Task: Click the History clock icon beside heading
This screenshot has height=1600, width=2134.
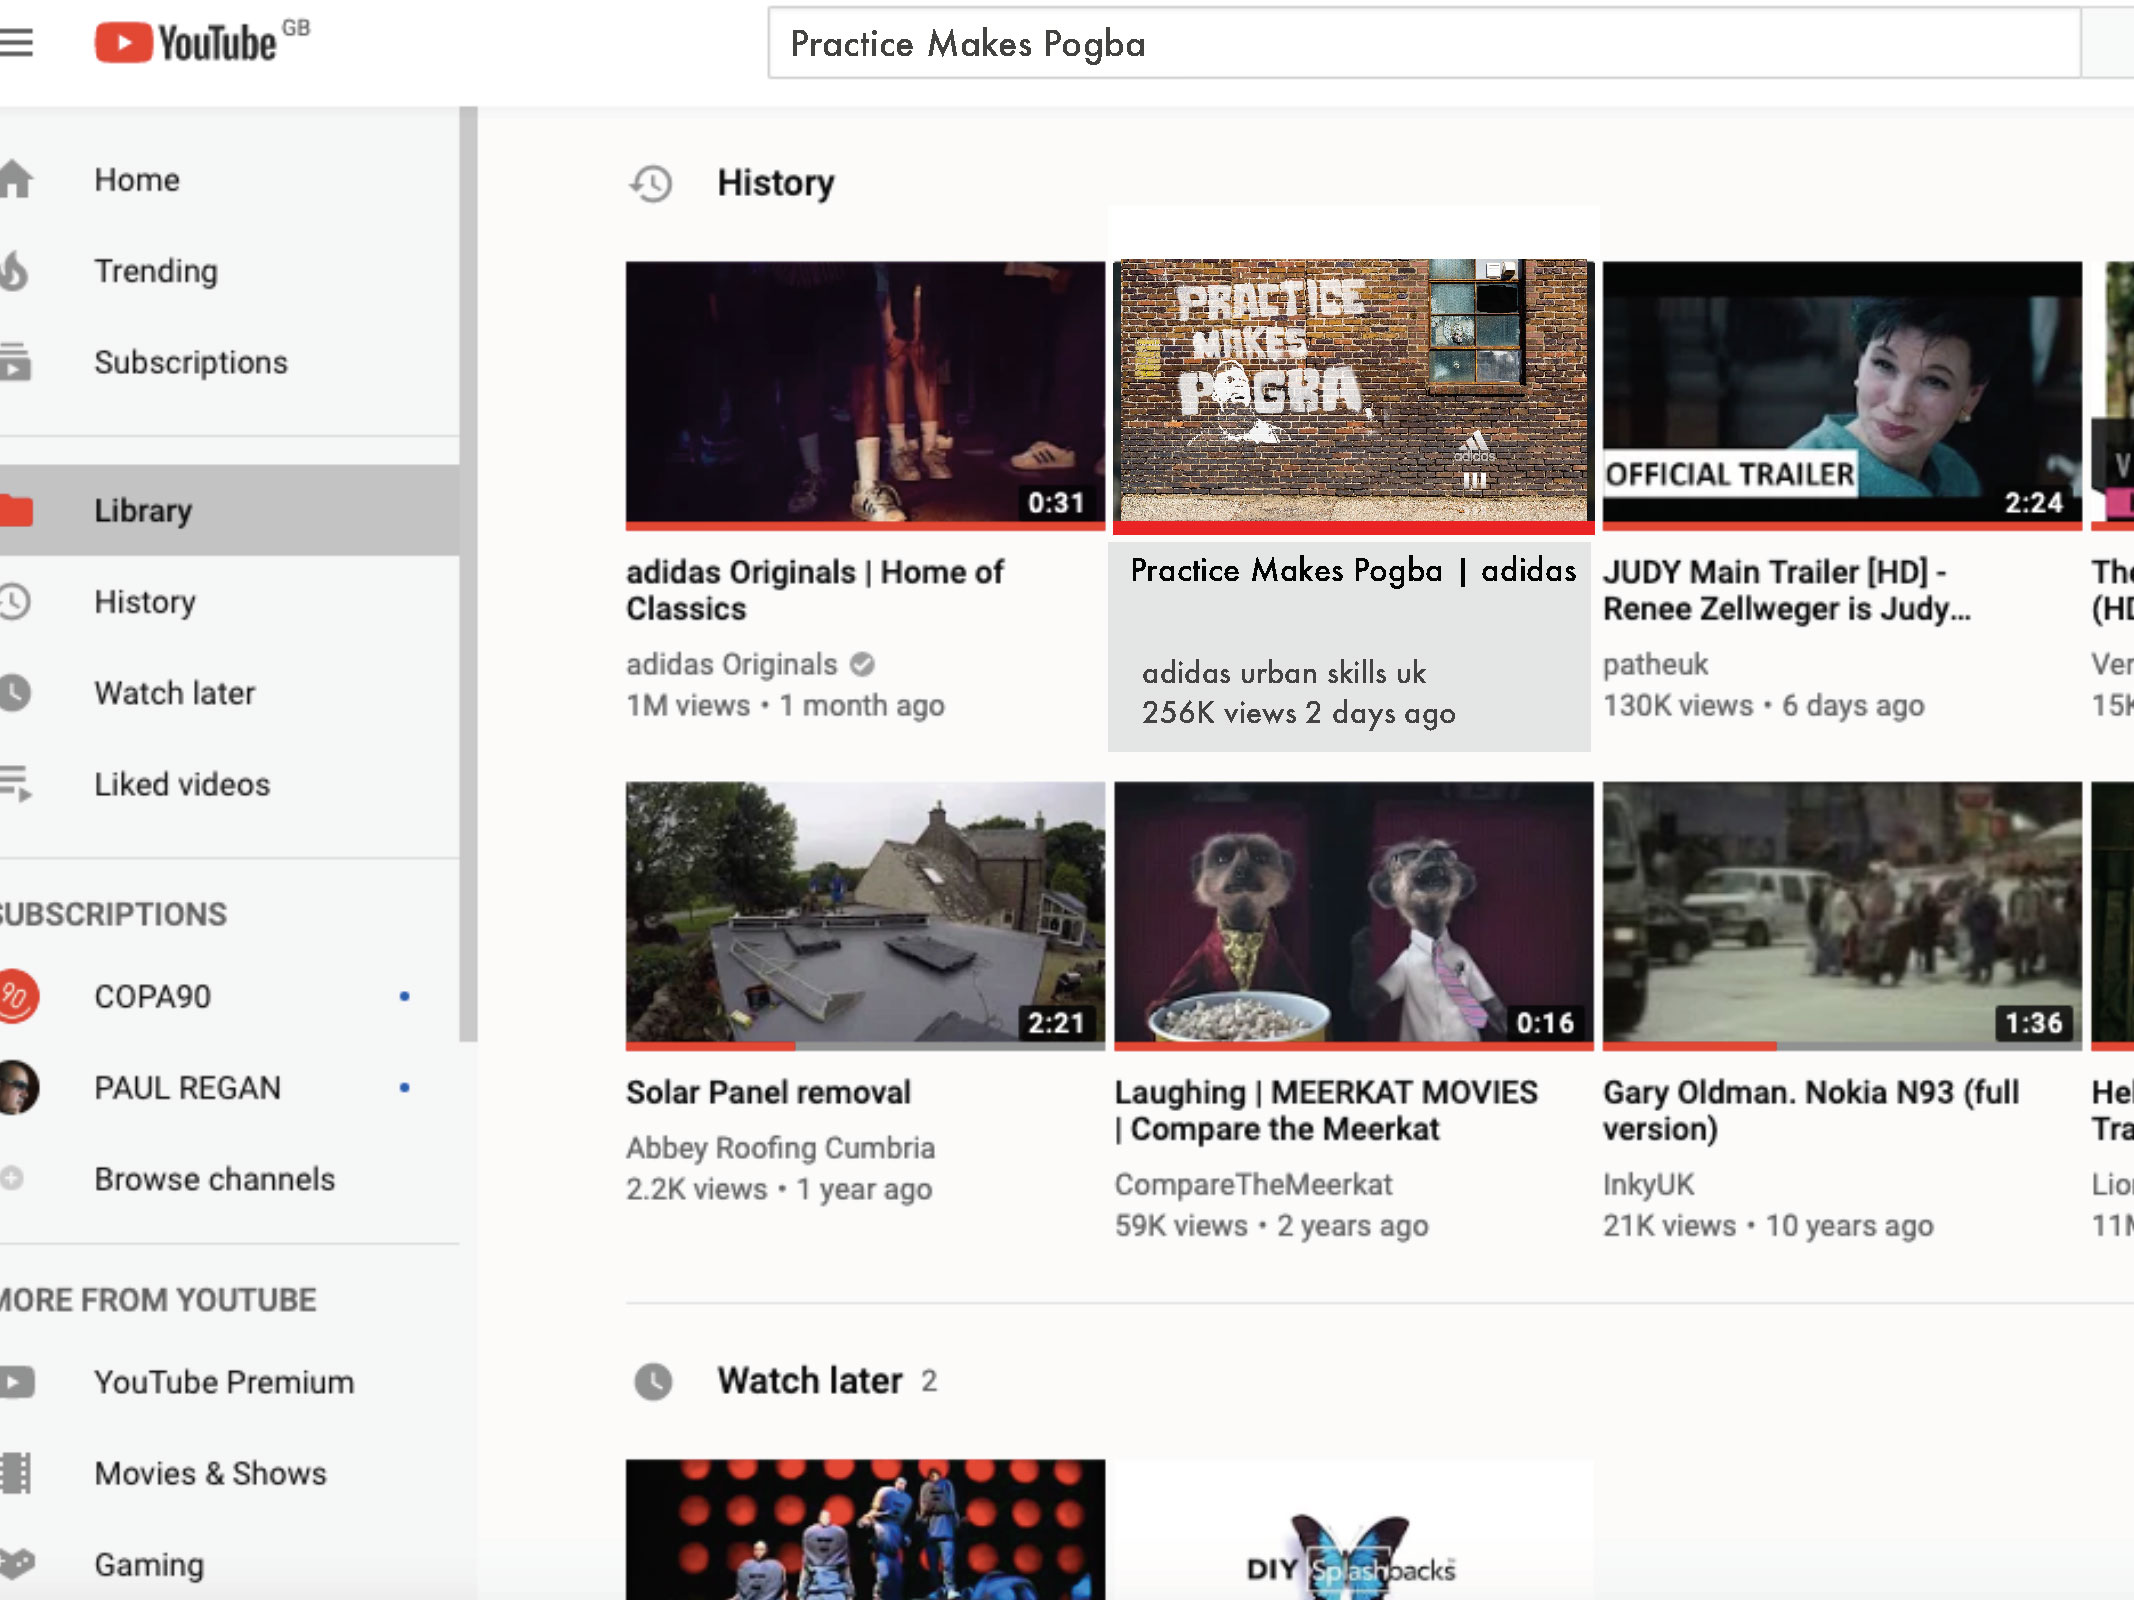Action: (x=651, y=183)
